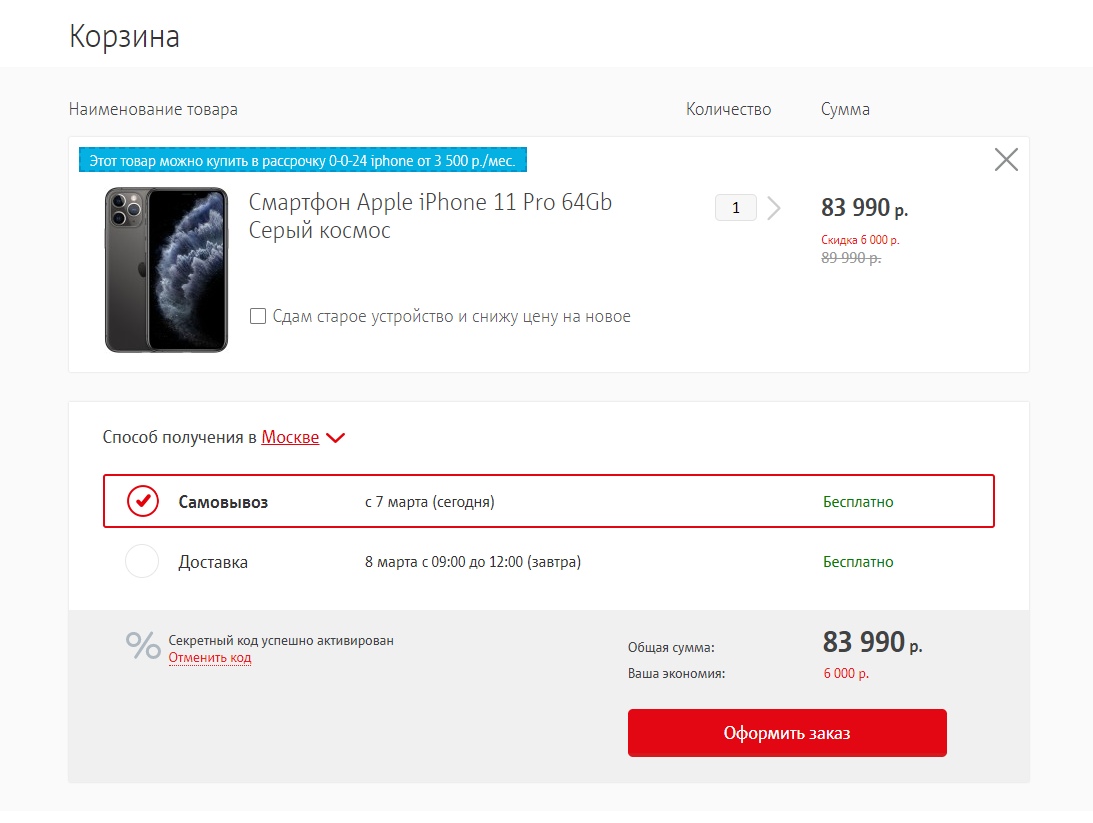Open the Москве city link
The width and height of the screenshot is (1093, 823).
coord(290,437)
